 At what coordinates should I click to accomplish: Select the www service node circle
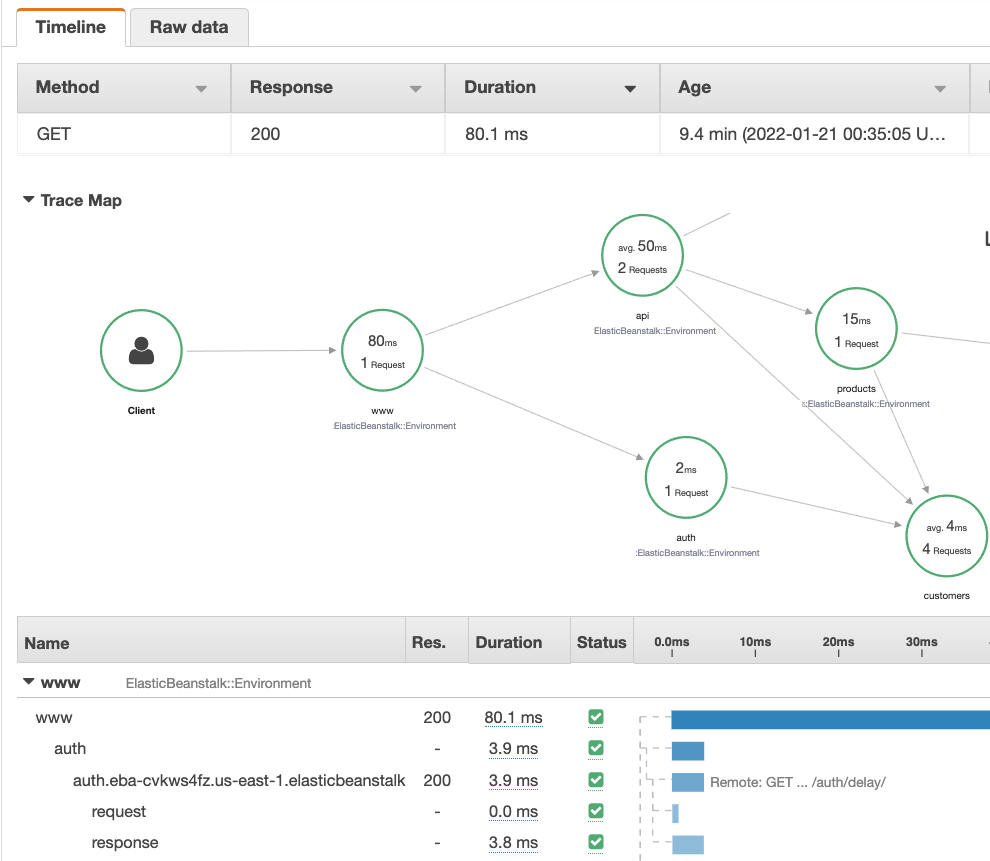coord(382,350)
